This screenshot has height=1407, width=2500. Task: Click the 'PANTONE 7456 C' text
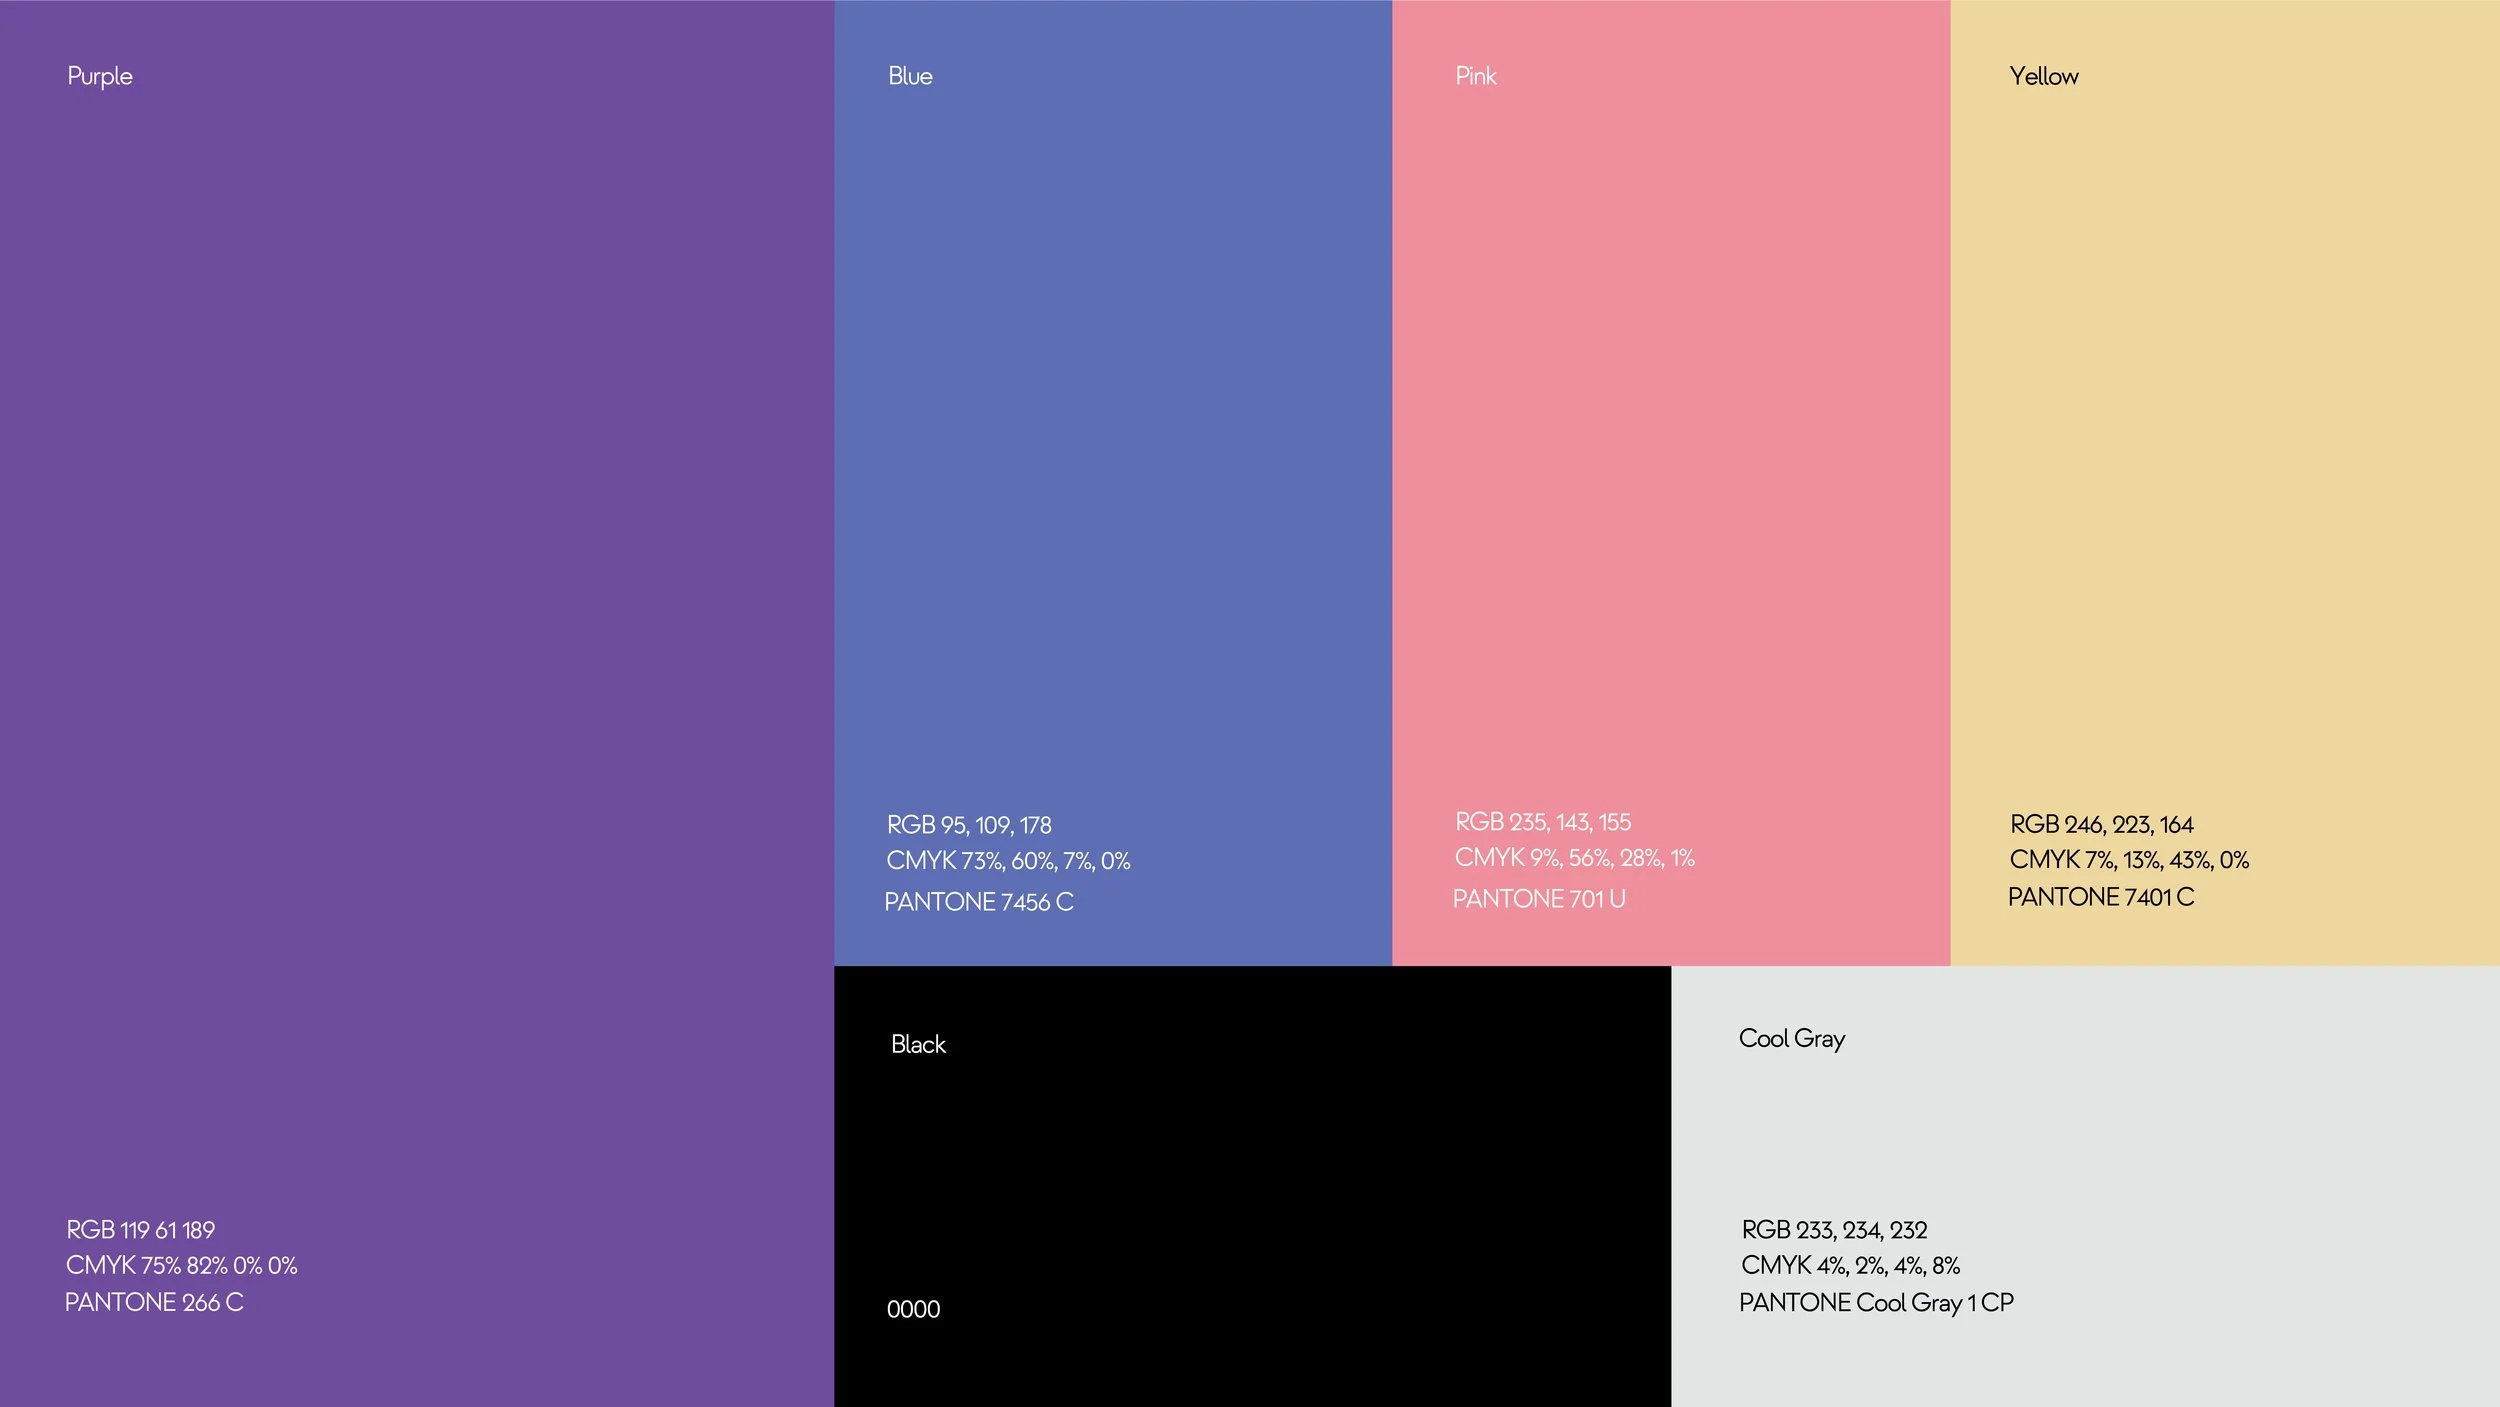pyautogui.click(x=979, y=902)
